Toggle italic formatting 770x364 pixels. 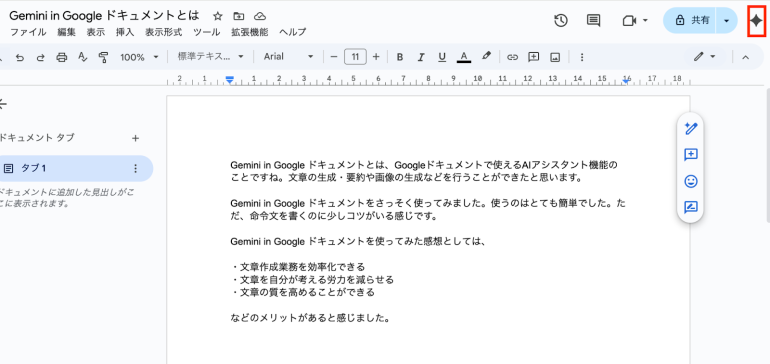click(421, 57)
